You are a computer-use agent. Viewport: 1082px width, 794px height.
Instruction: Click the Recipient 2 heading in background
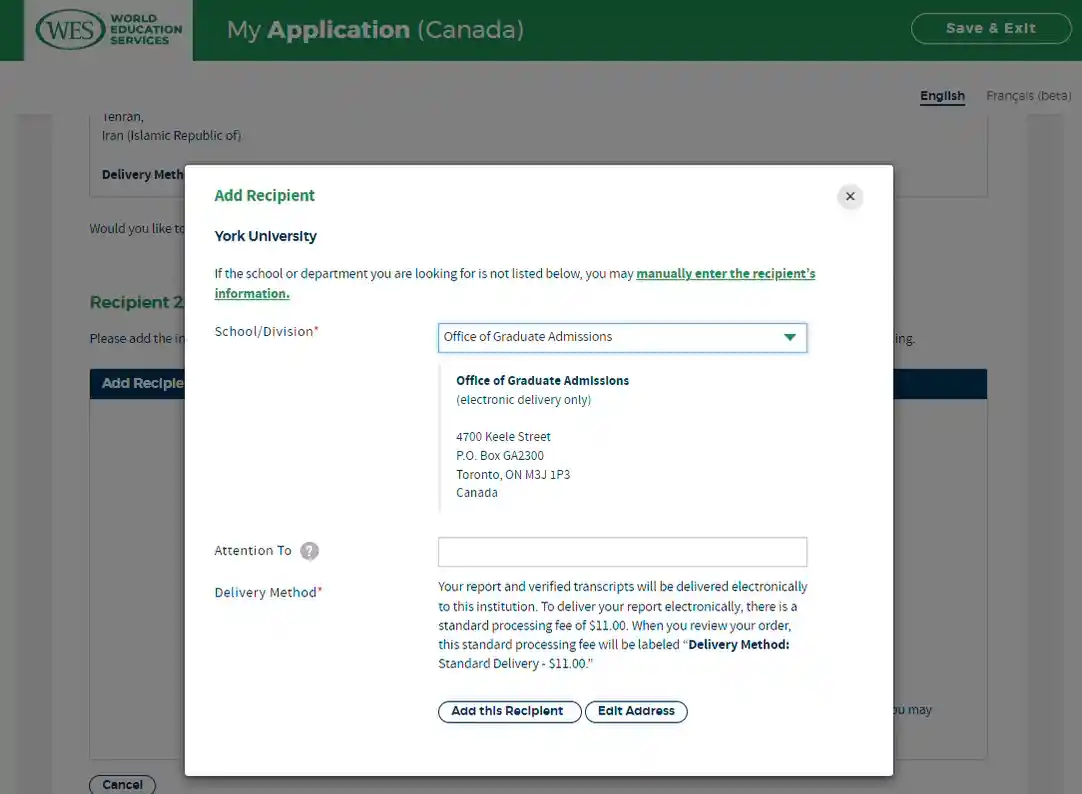tap(137, 302)
